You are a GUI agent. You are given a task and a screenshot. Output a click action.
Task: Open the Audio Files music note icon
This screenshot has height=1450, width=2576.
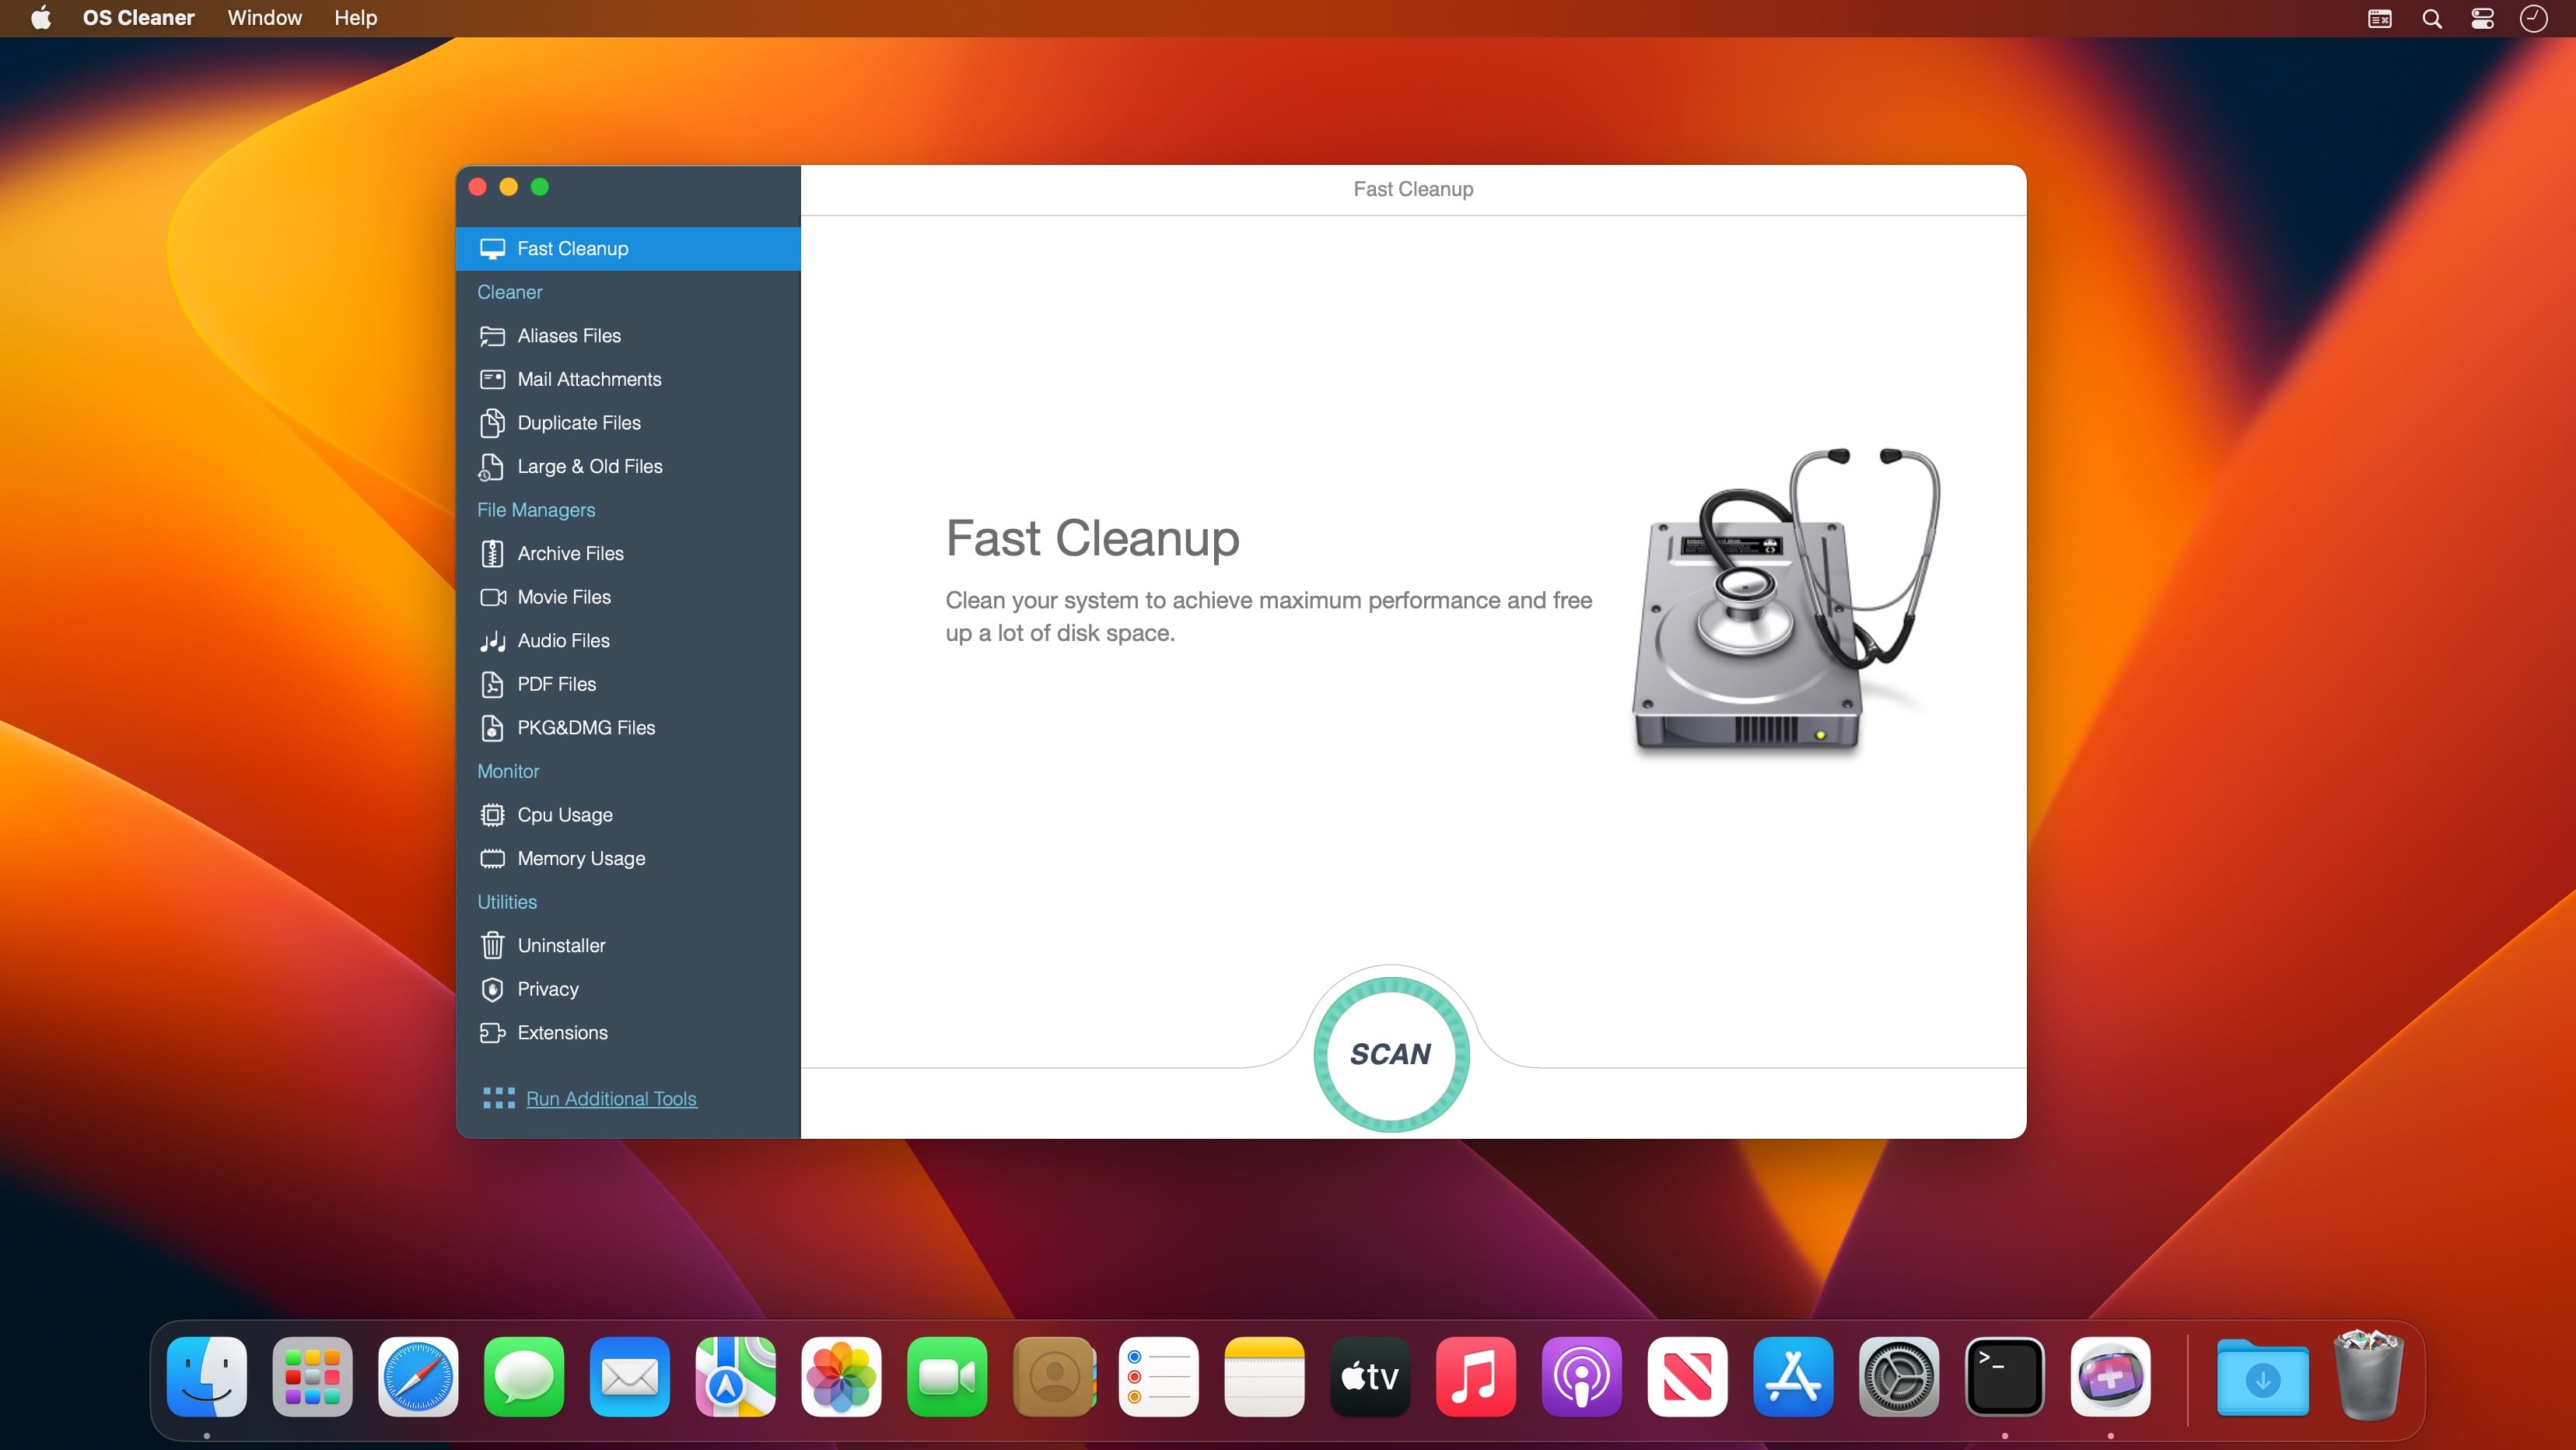[x=492, y=641]
